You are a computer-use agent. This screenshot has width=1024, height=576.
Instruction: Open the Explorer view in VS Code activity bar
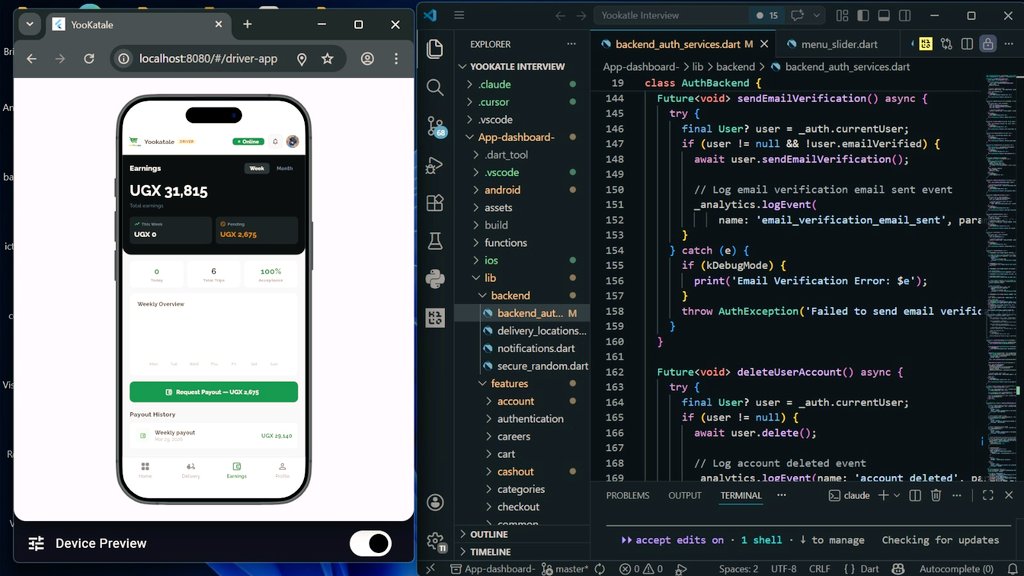(435, 48)
